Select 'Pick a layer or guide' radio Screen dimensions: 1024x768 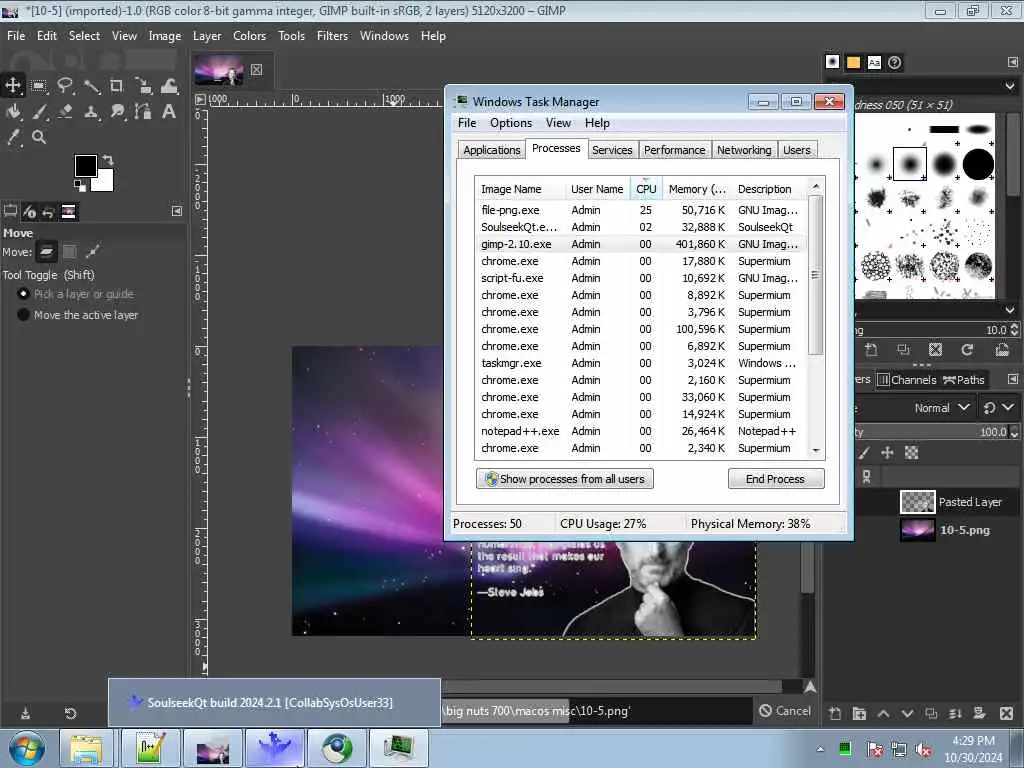point(24,294)
